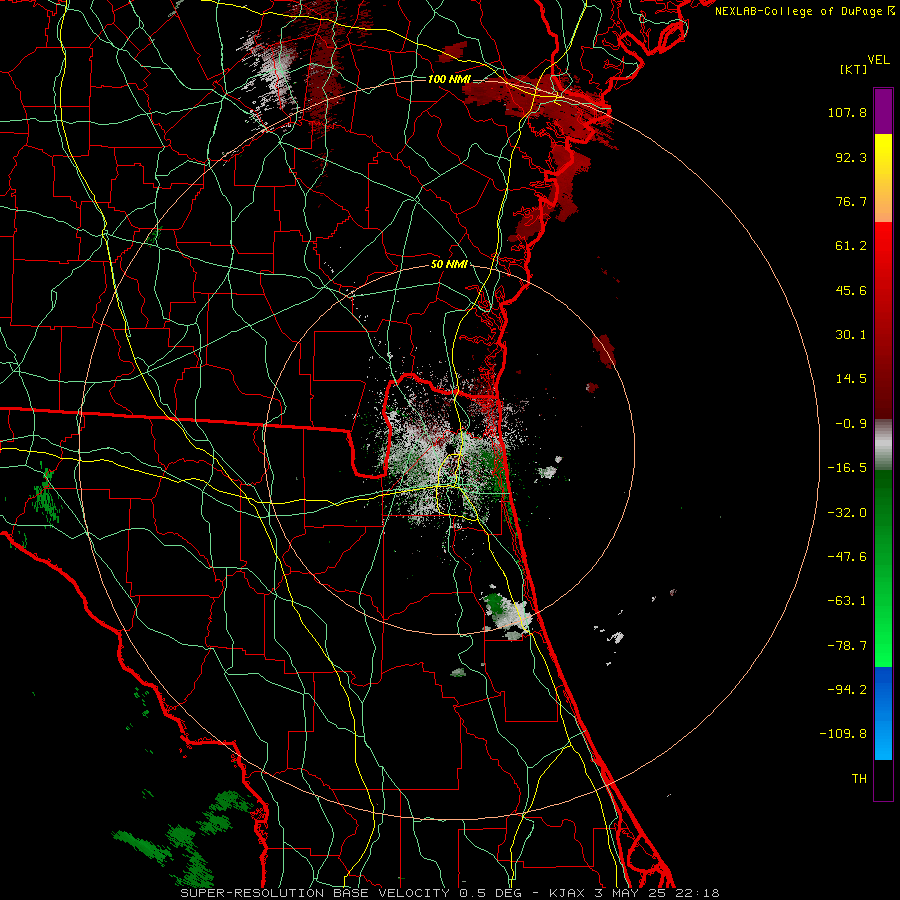Select the -94.2 legend value
Image resolution: width=900 pixels, height=900 pixels.
coord(847,689)
